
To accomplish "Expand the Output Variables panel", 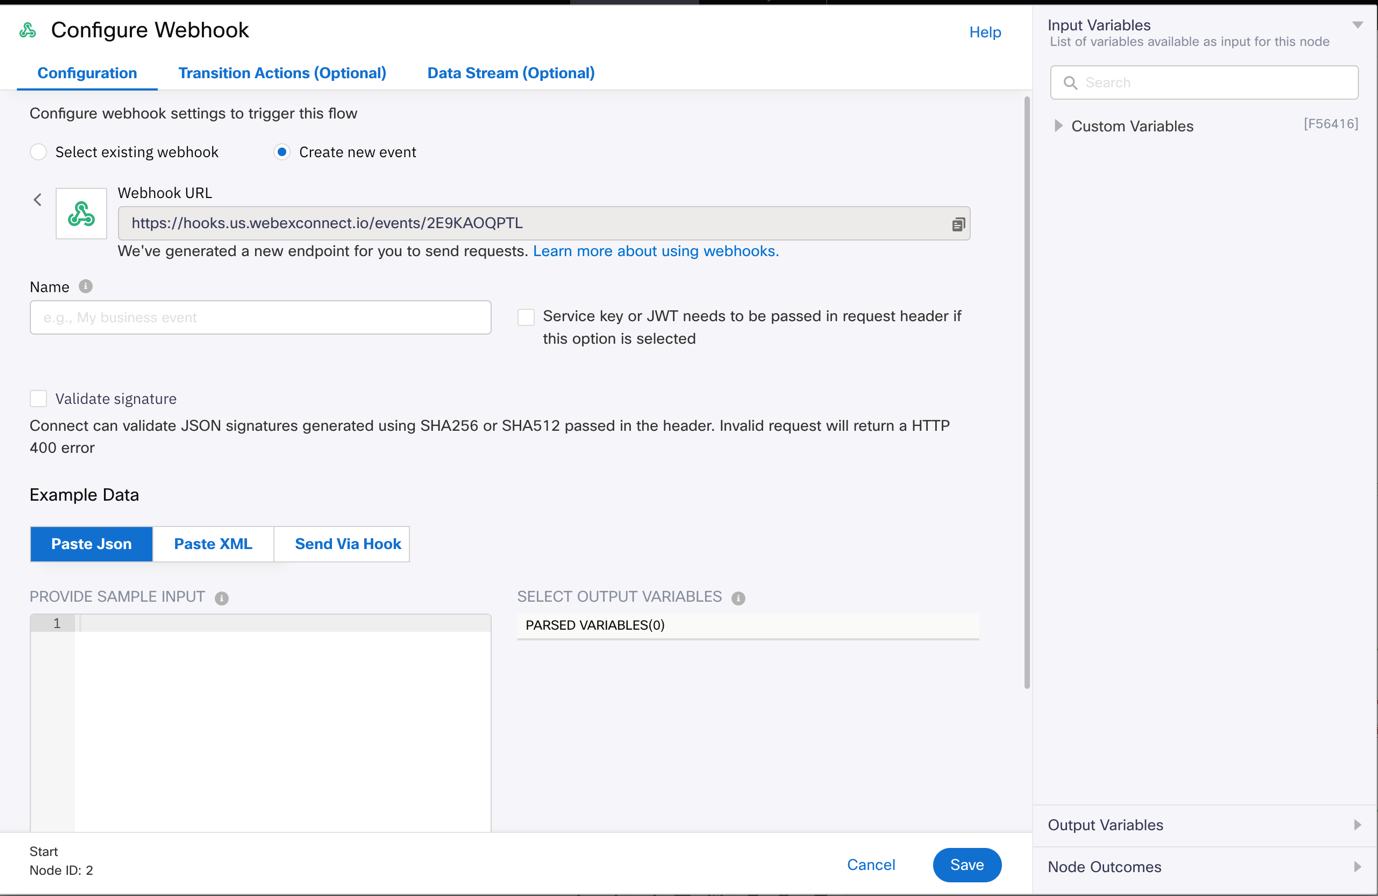I will click(1357, 825).
